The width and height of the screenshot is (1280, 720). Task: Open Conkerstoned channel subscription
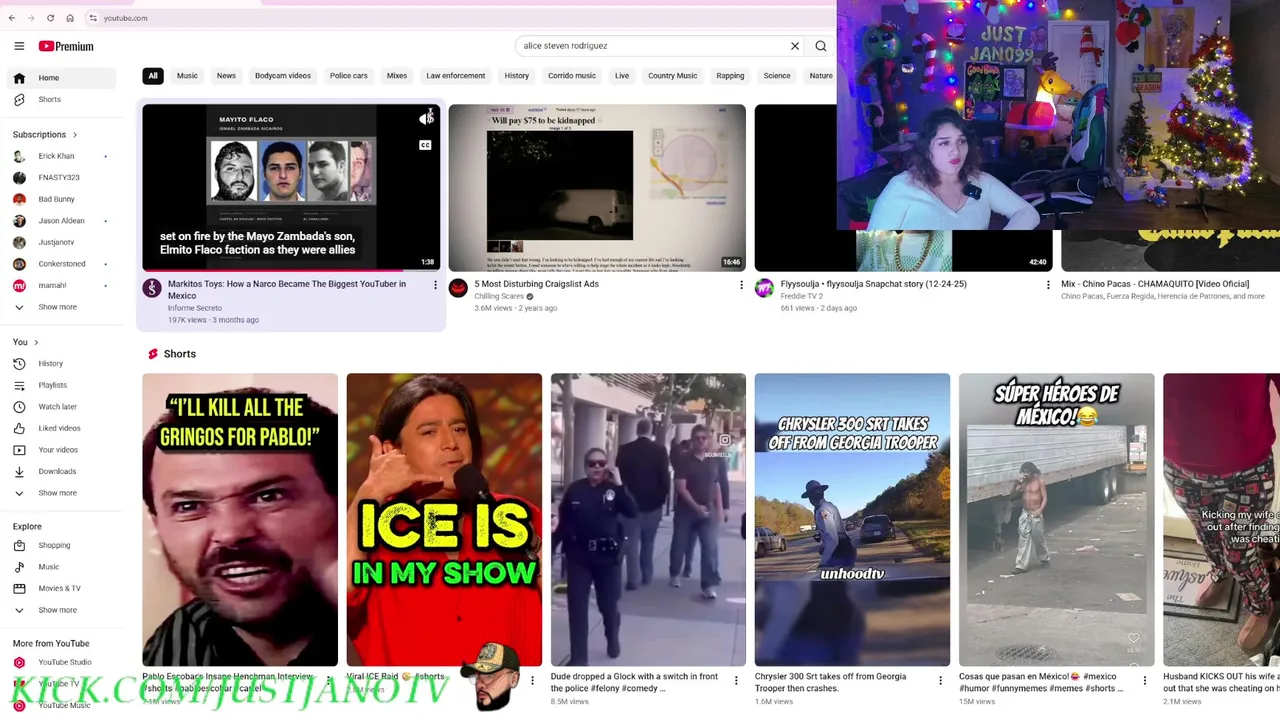pos(63,264)
